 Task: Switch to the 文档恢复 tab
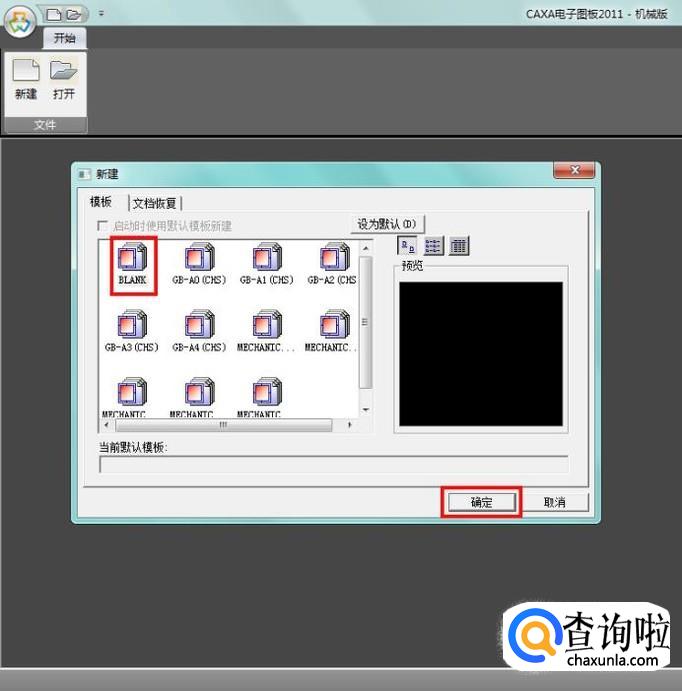click(x=155, y=204)
